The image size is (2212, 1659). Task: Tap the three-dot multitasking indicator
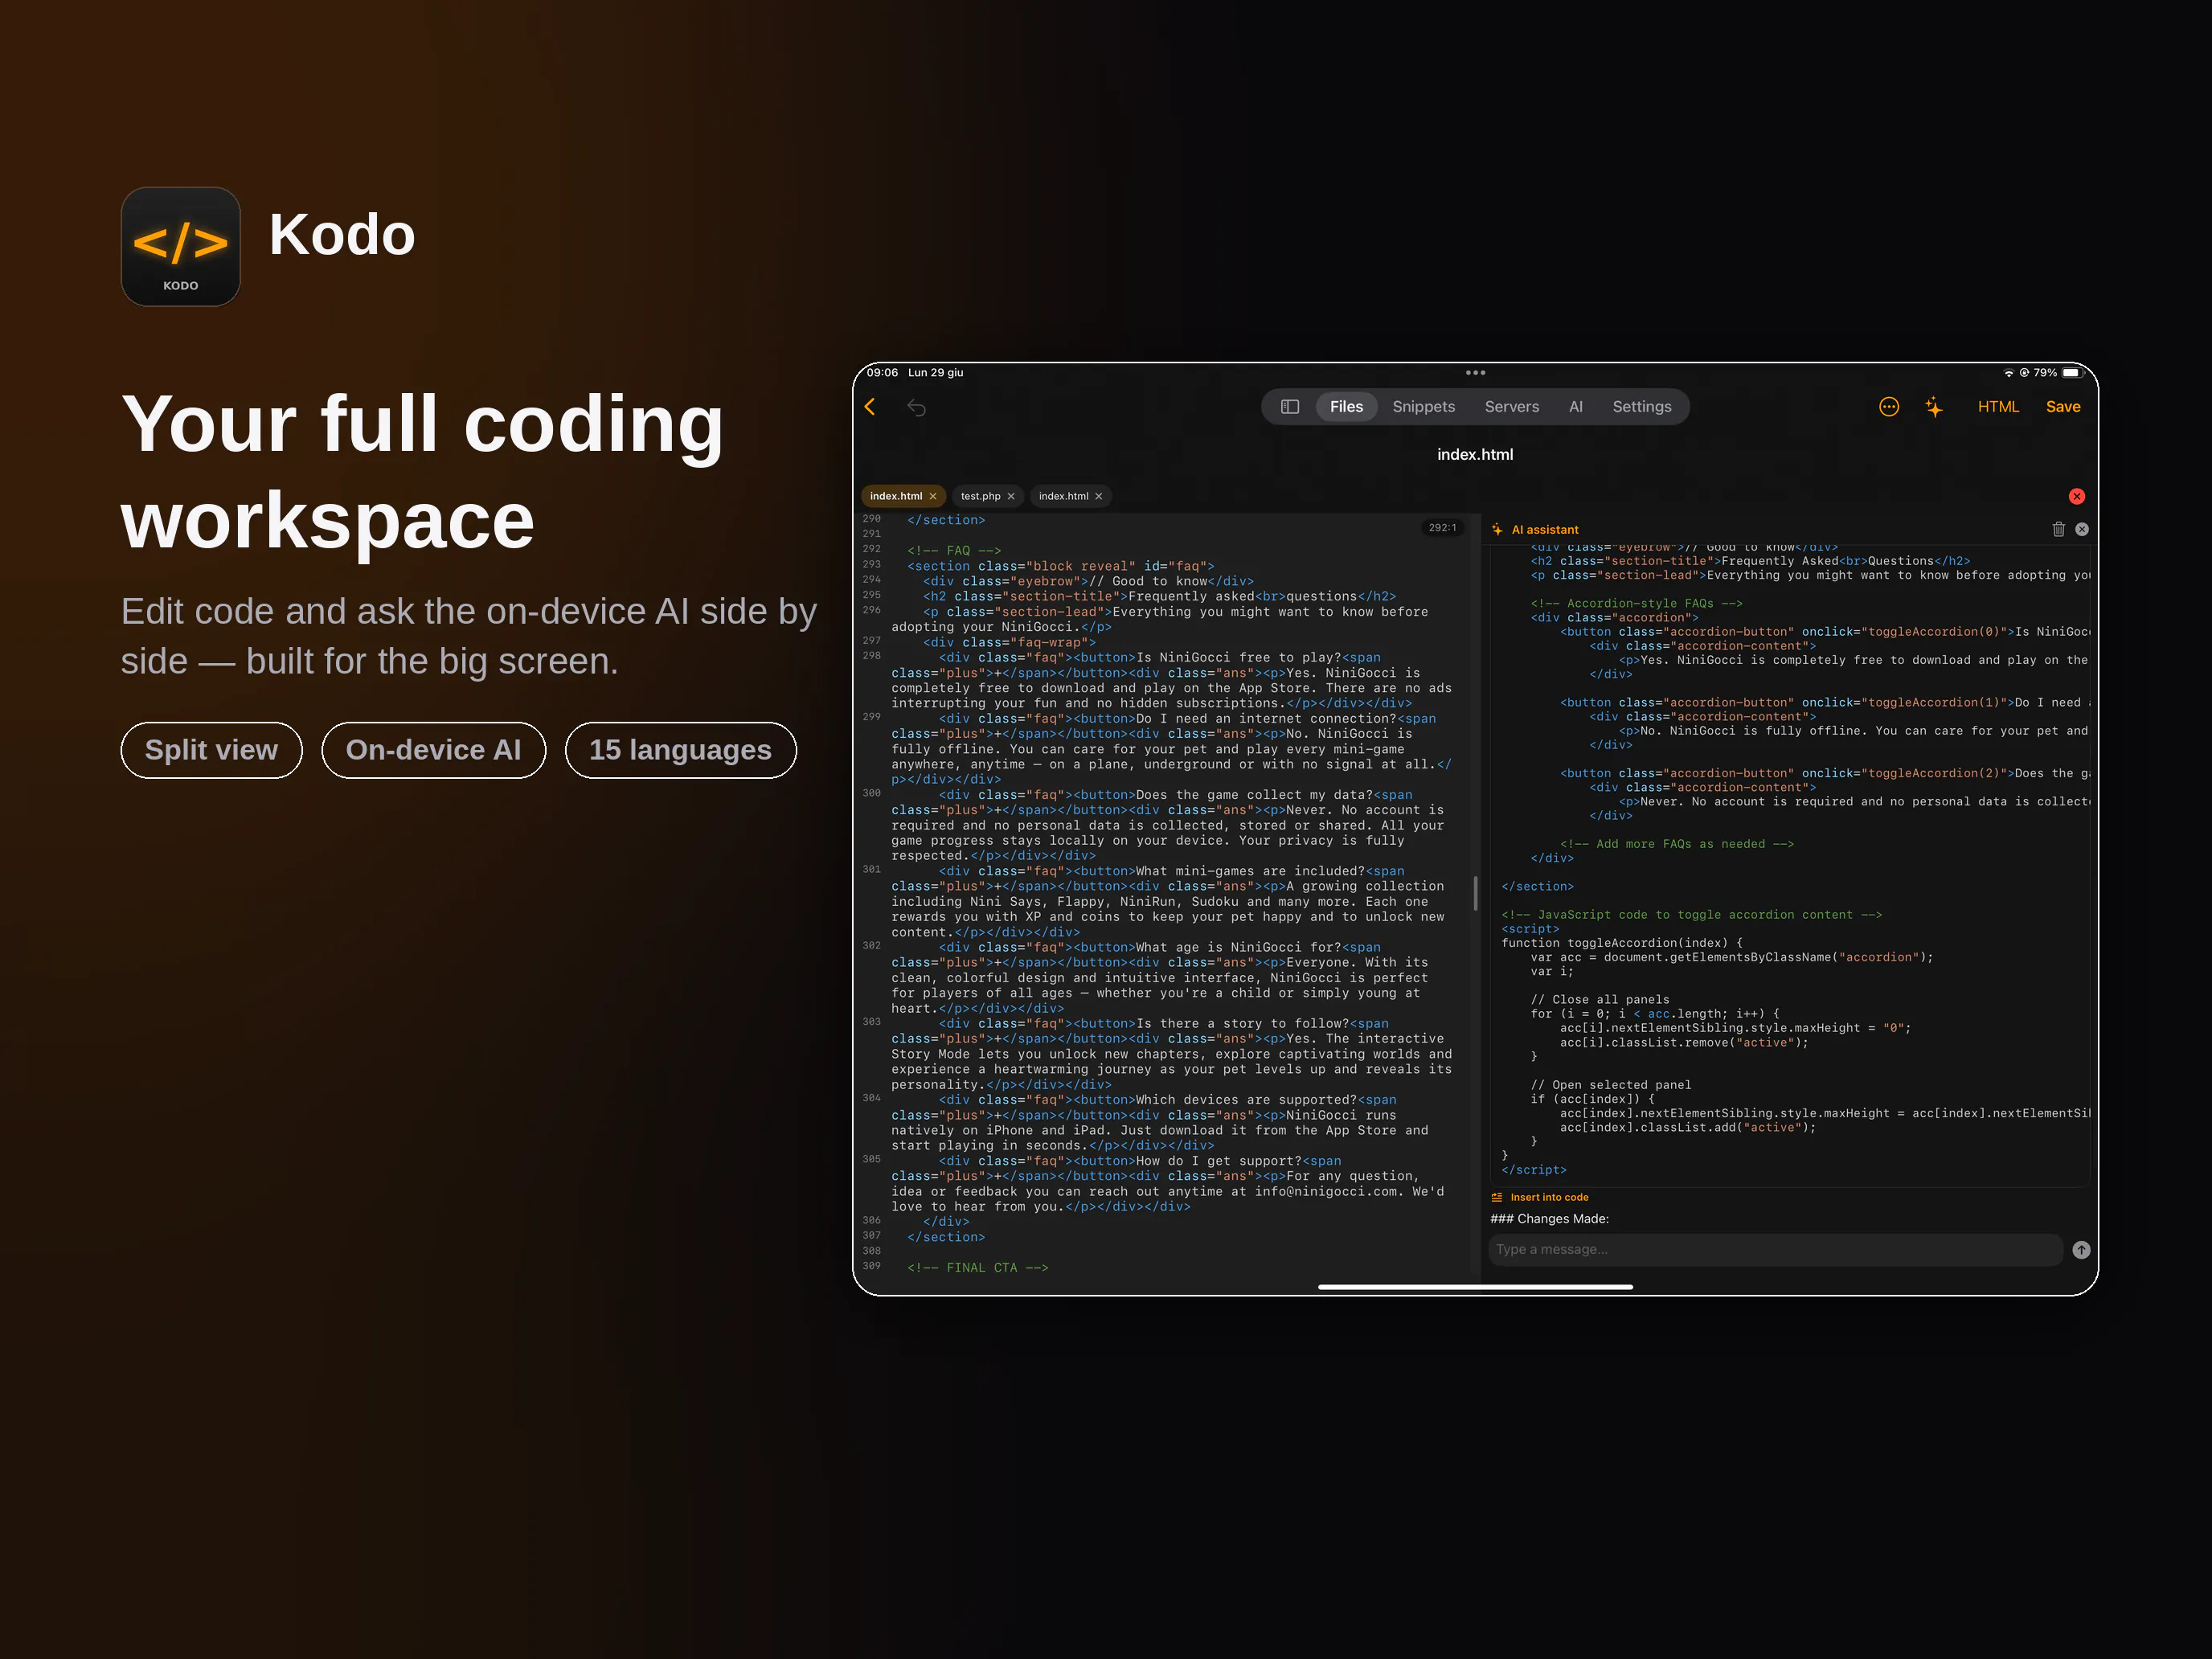click(1475, 372)
